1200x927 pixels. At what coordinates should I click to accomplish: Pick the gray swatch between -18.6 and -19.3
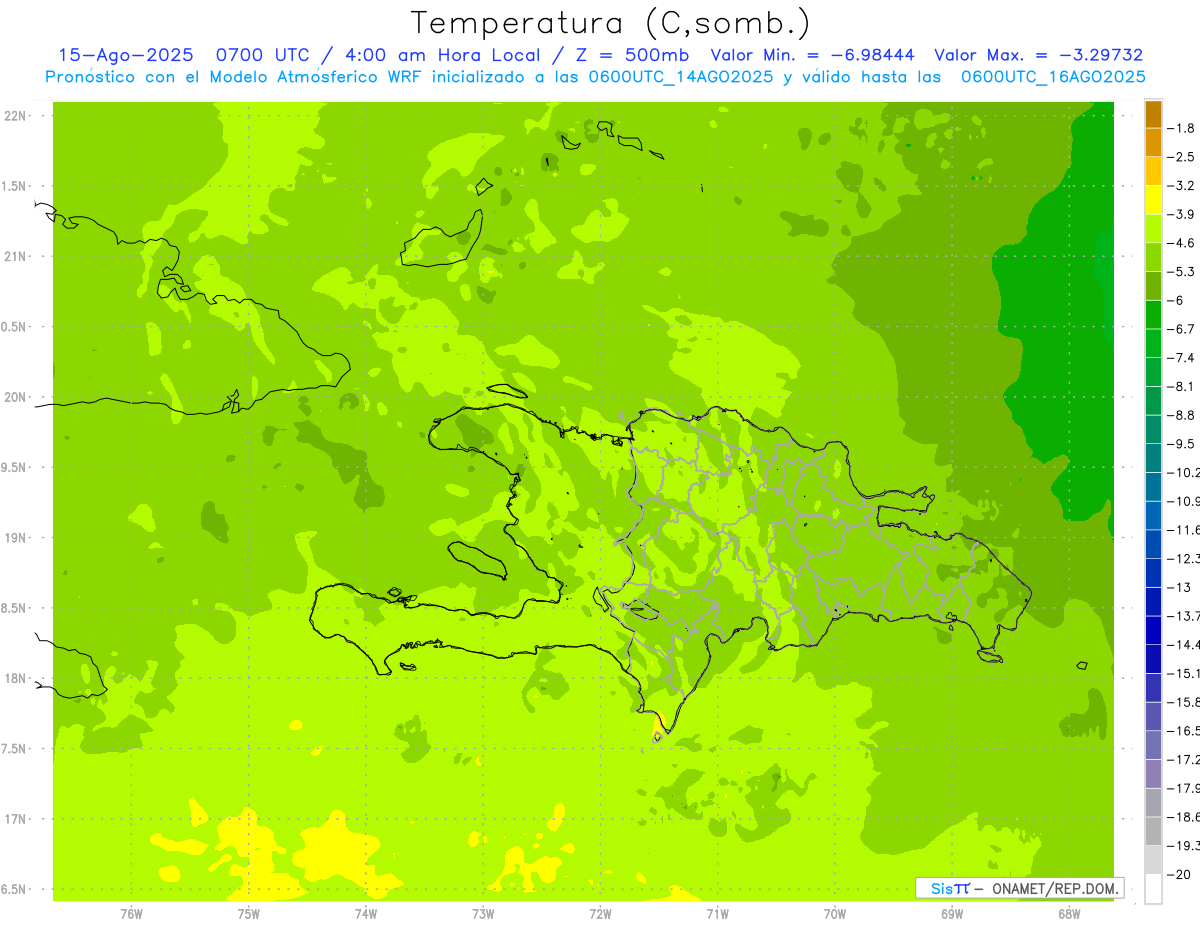coord(1153,831)
